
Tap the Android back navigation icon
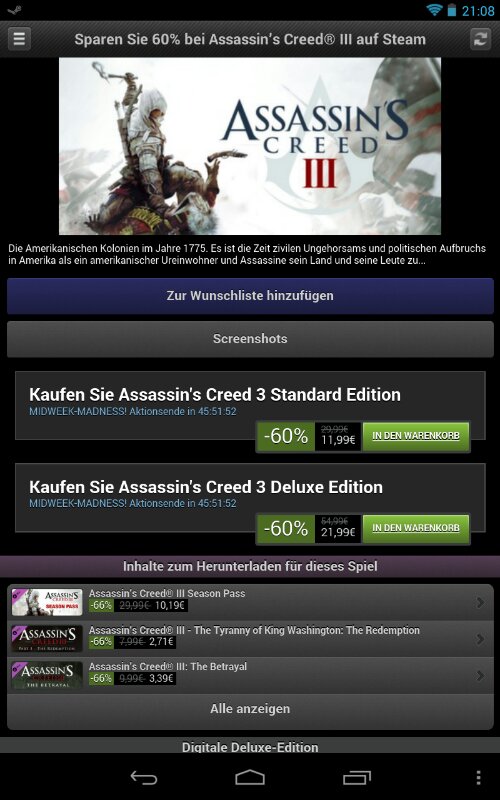pyautogui.click(x=144, y=777)
